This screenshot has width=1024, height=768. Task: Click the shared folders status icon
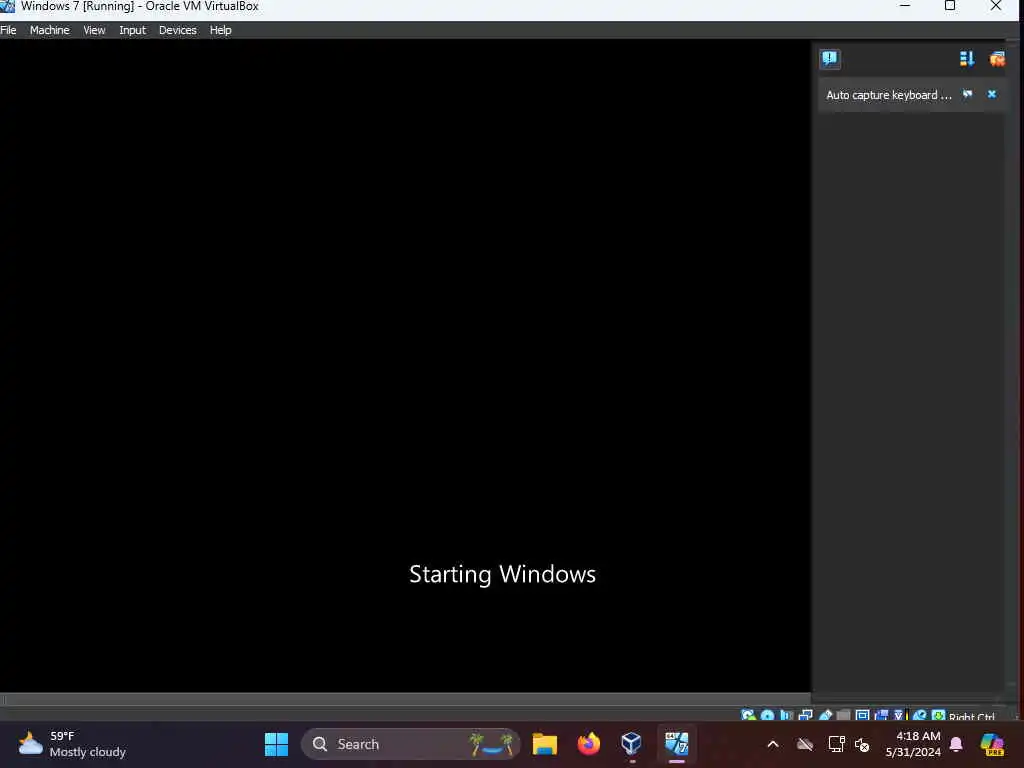pos(844,716)
